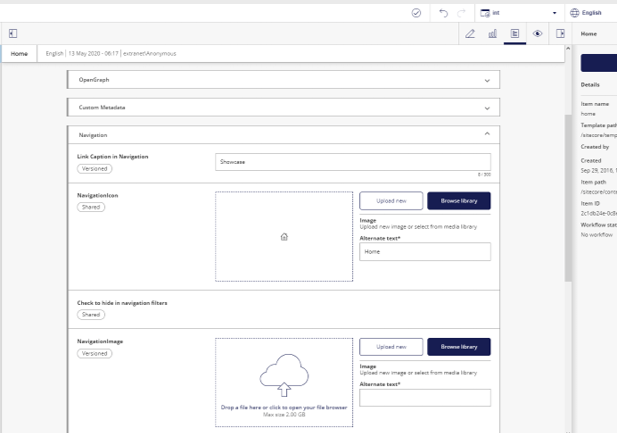Open the analytics bar chart view

tap(493, 34)
